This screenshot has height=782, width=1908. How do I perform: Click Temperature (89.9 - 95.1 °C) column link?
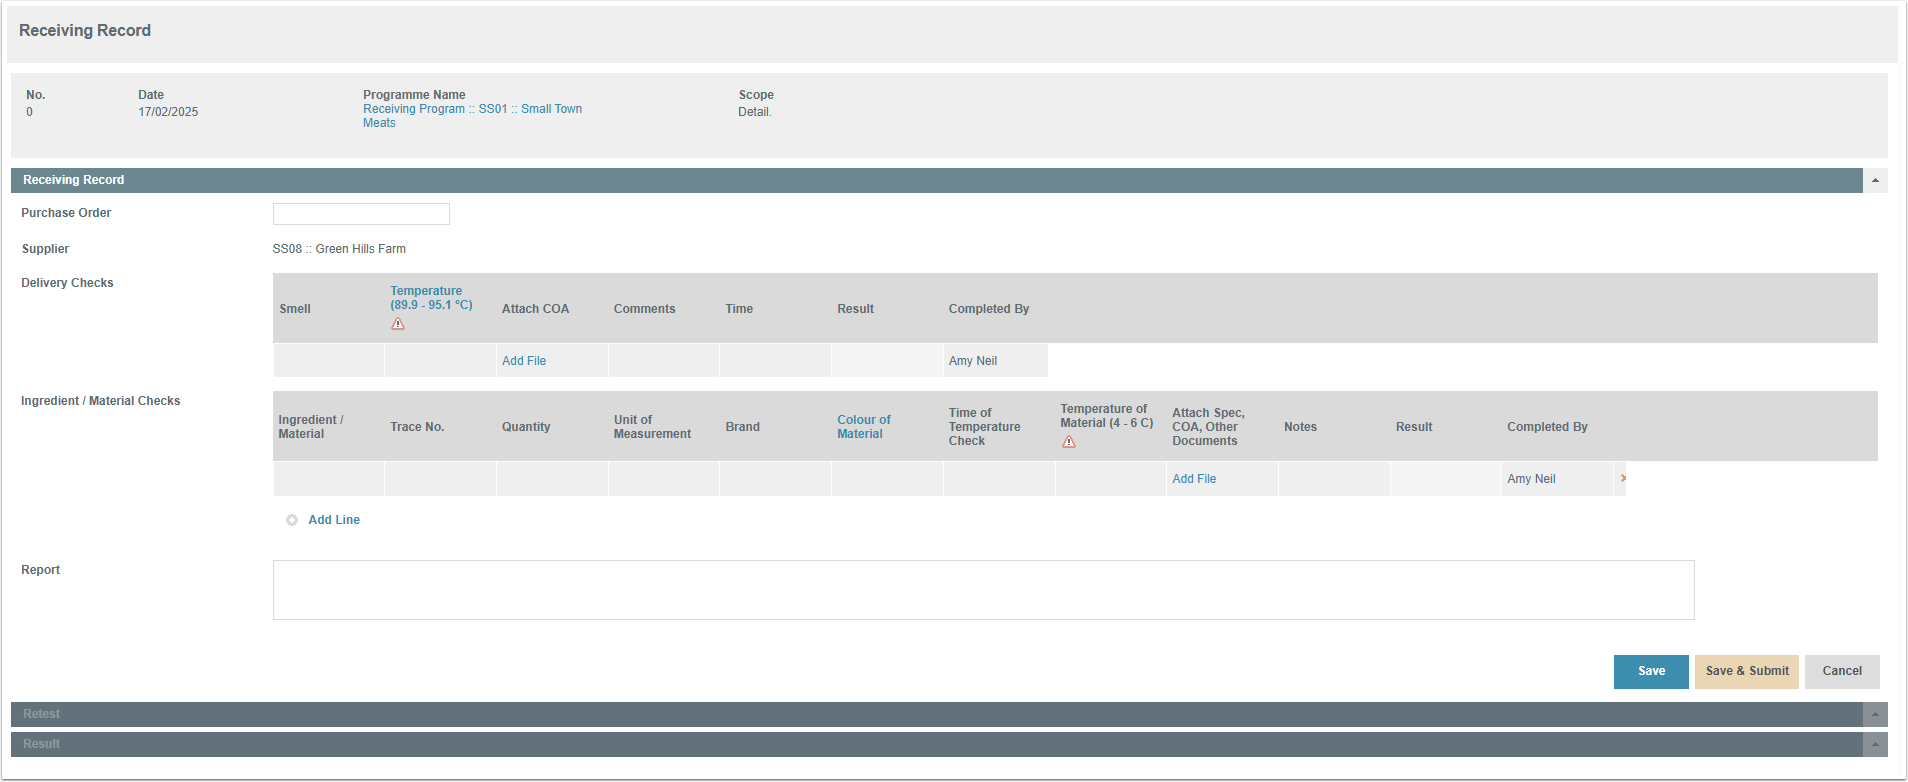[x=431, y=298]
